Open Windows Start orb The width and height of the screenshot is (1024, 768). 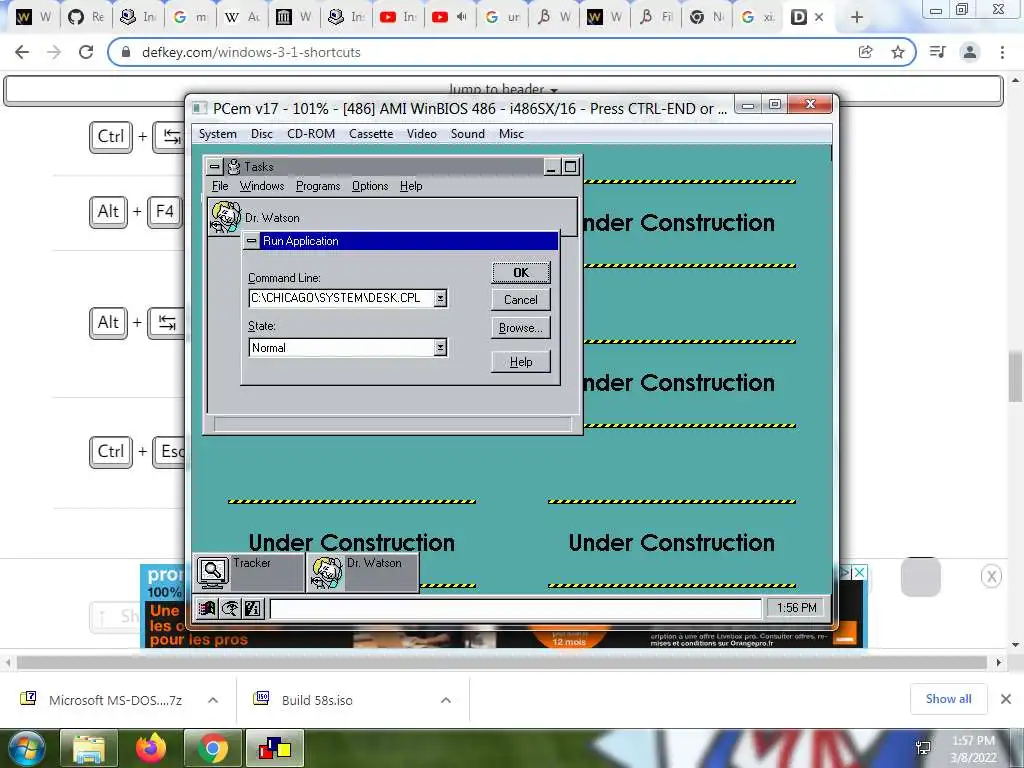click(x=26, y=748)
